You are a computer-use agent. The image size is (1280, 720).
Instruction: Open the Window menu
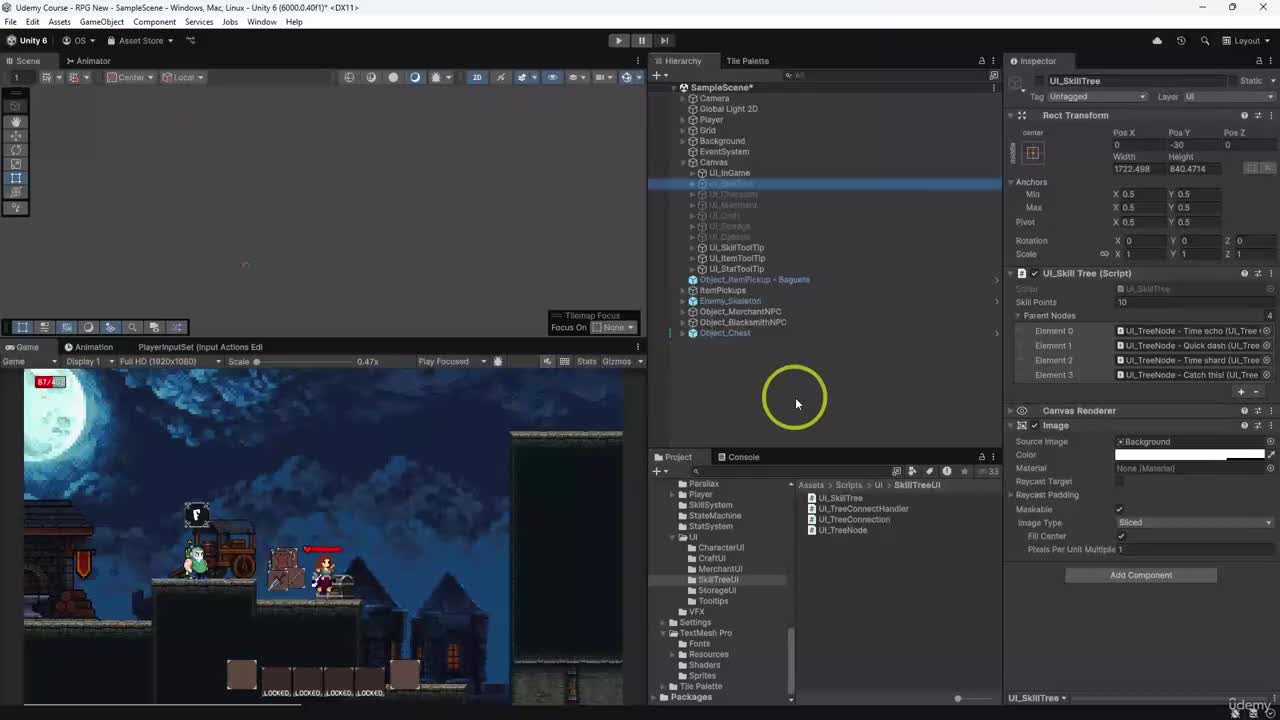coord(261,22)
